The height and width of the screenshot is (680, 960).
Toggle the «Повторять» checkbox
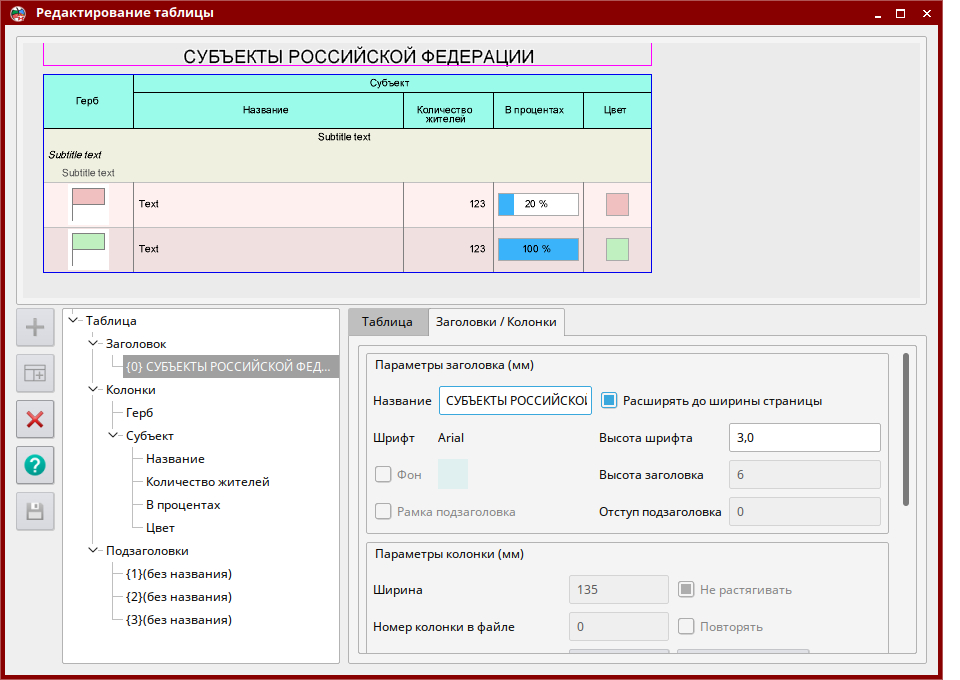point(687,626)
